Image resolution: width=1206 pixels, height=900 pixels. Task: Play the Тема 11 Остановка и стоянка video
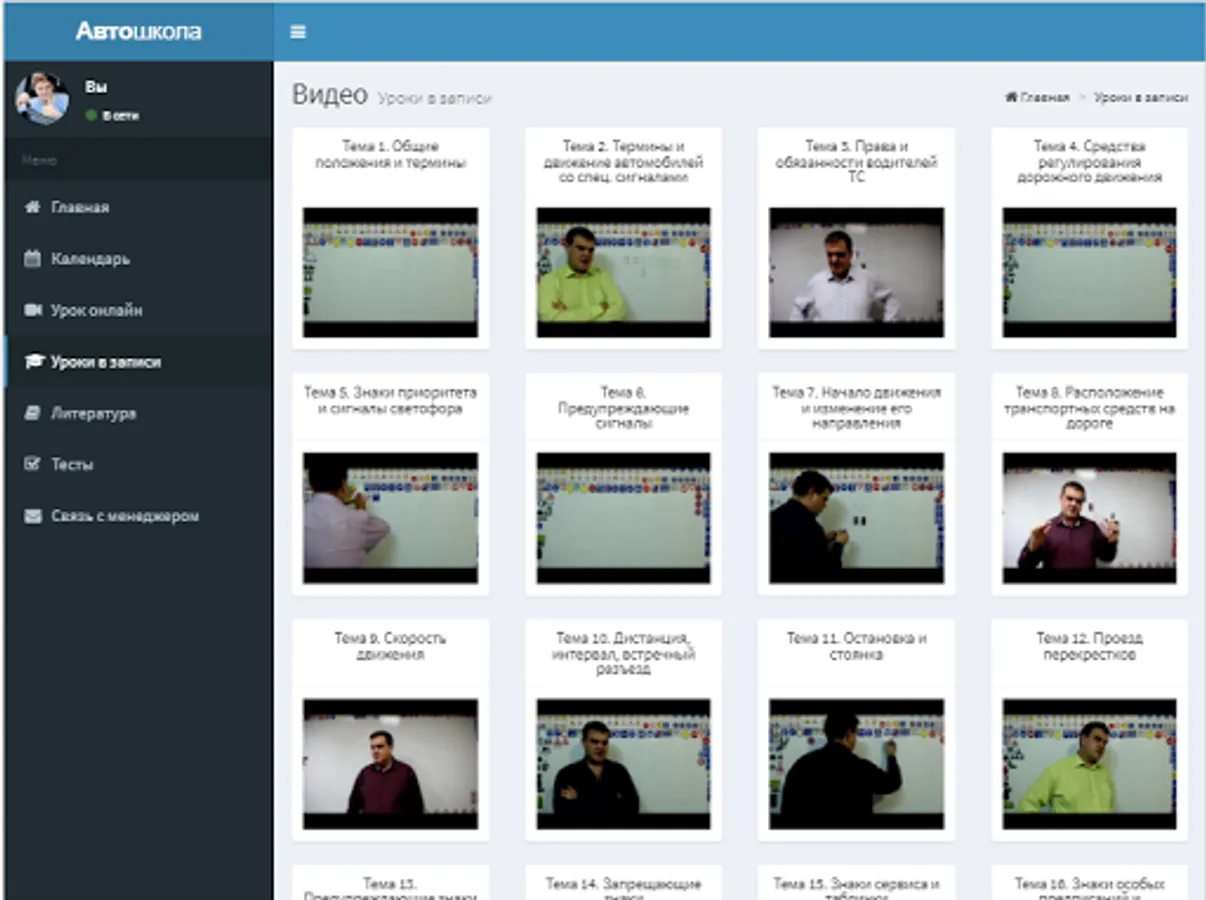856,764
